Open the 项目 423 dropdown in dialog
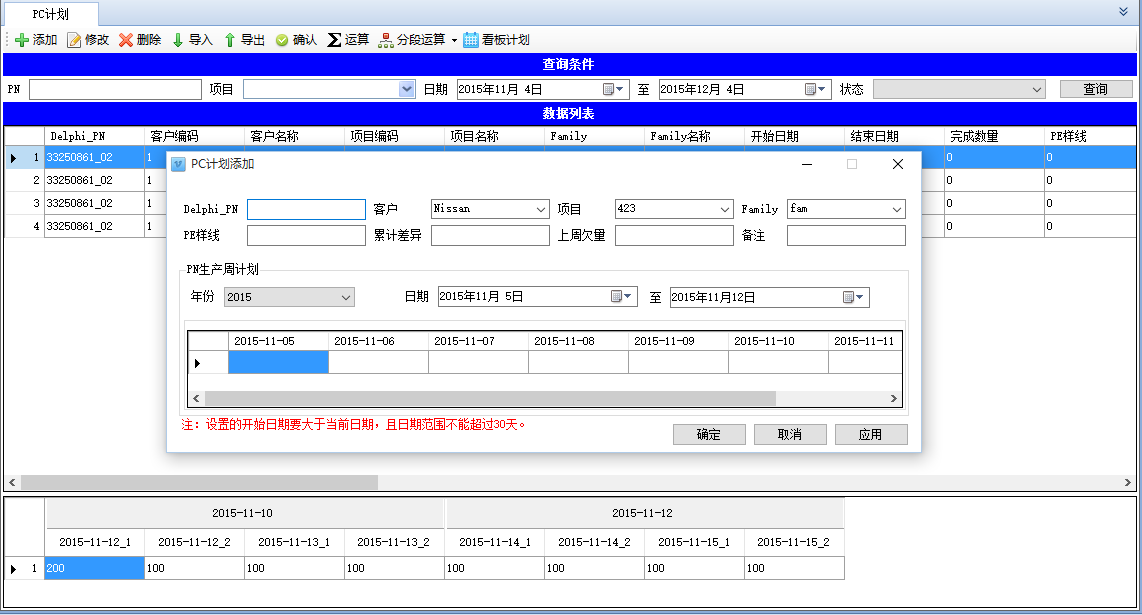Image resolution: width=1142 pixels, height=615 pixels. (x=725, y=210)
